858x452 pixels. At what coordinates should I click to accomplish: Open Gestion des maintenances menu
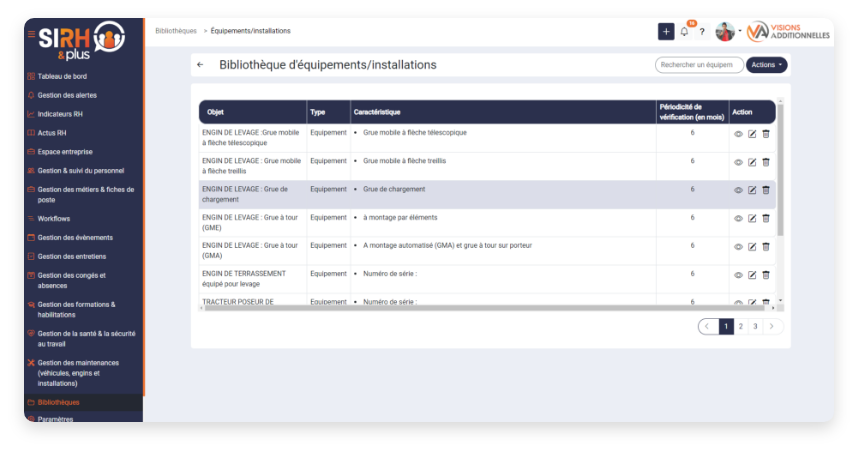(78, 373)
